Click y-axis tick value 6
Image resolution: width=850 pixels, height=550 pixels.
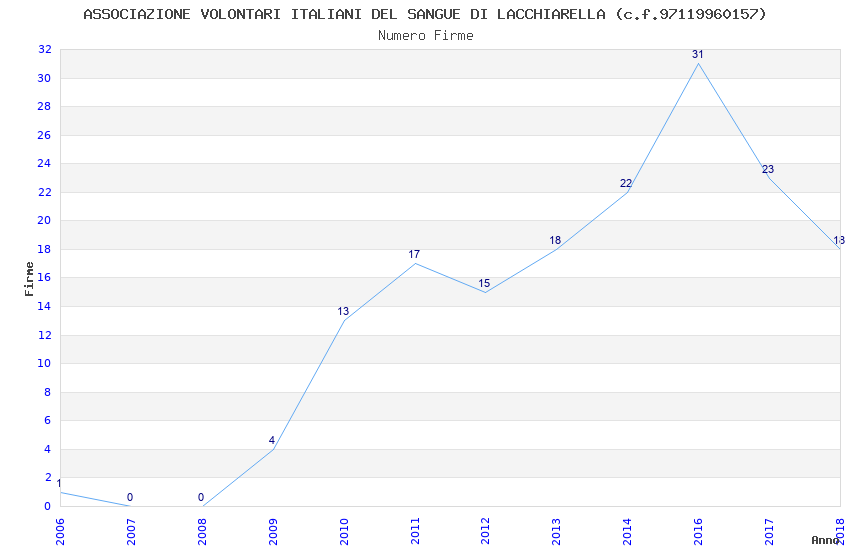pos(48,420)
